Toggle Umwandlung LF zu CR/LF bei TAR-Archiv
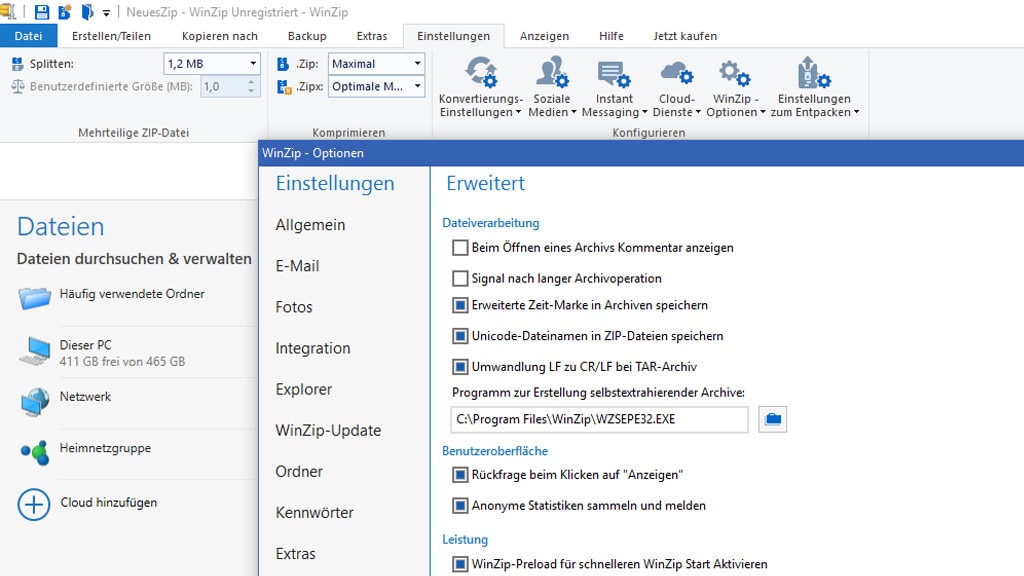This screenshot has width=1024, height=576. pyautogui.click(x=460, y=367)
